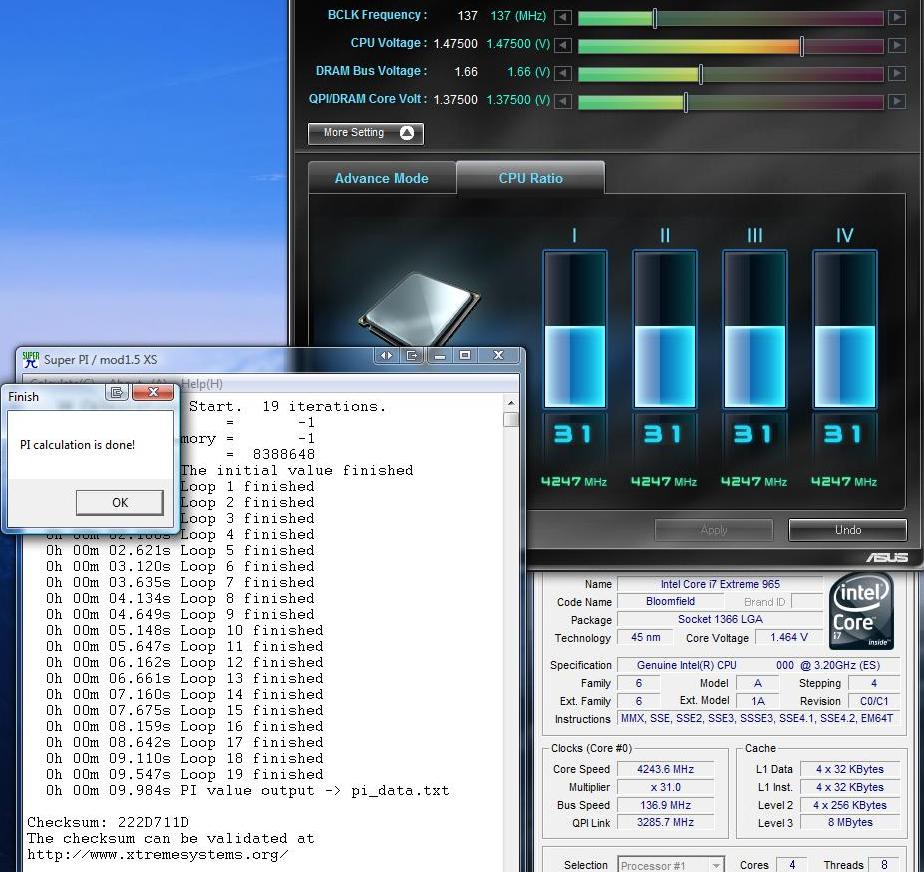Decrease QPI/DRAM Core Volt with left arrow
The height and width of the screenshot is (872, 924).
click(563, 101)
